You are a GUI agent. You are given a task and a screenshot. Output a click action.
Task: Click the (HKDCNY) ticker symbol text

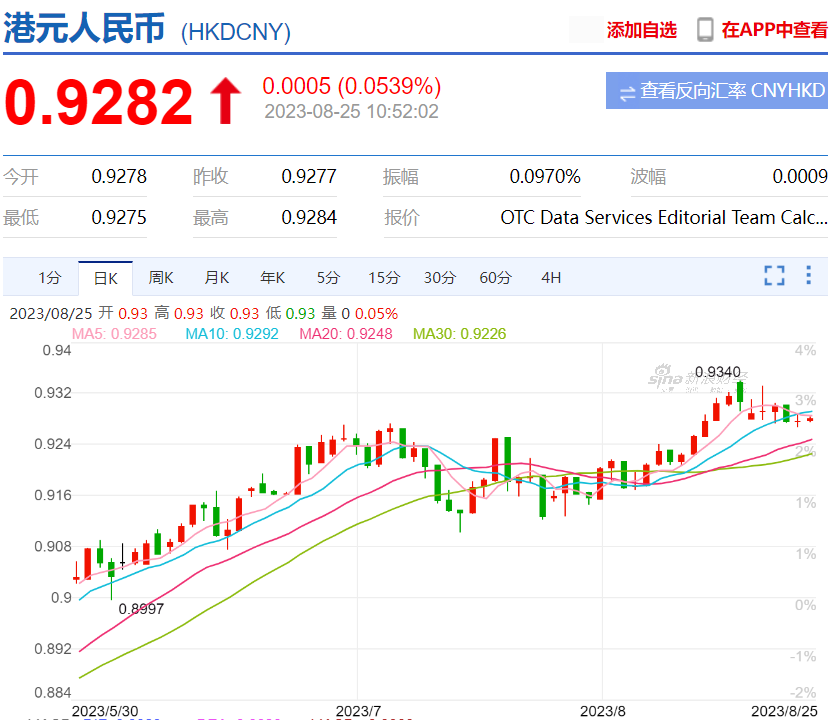click(x=236, y=32)
